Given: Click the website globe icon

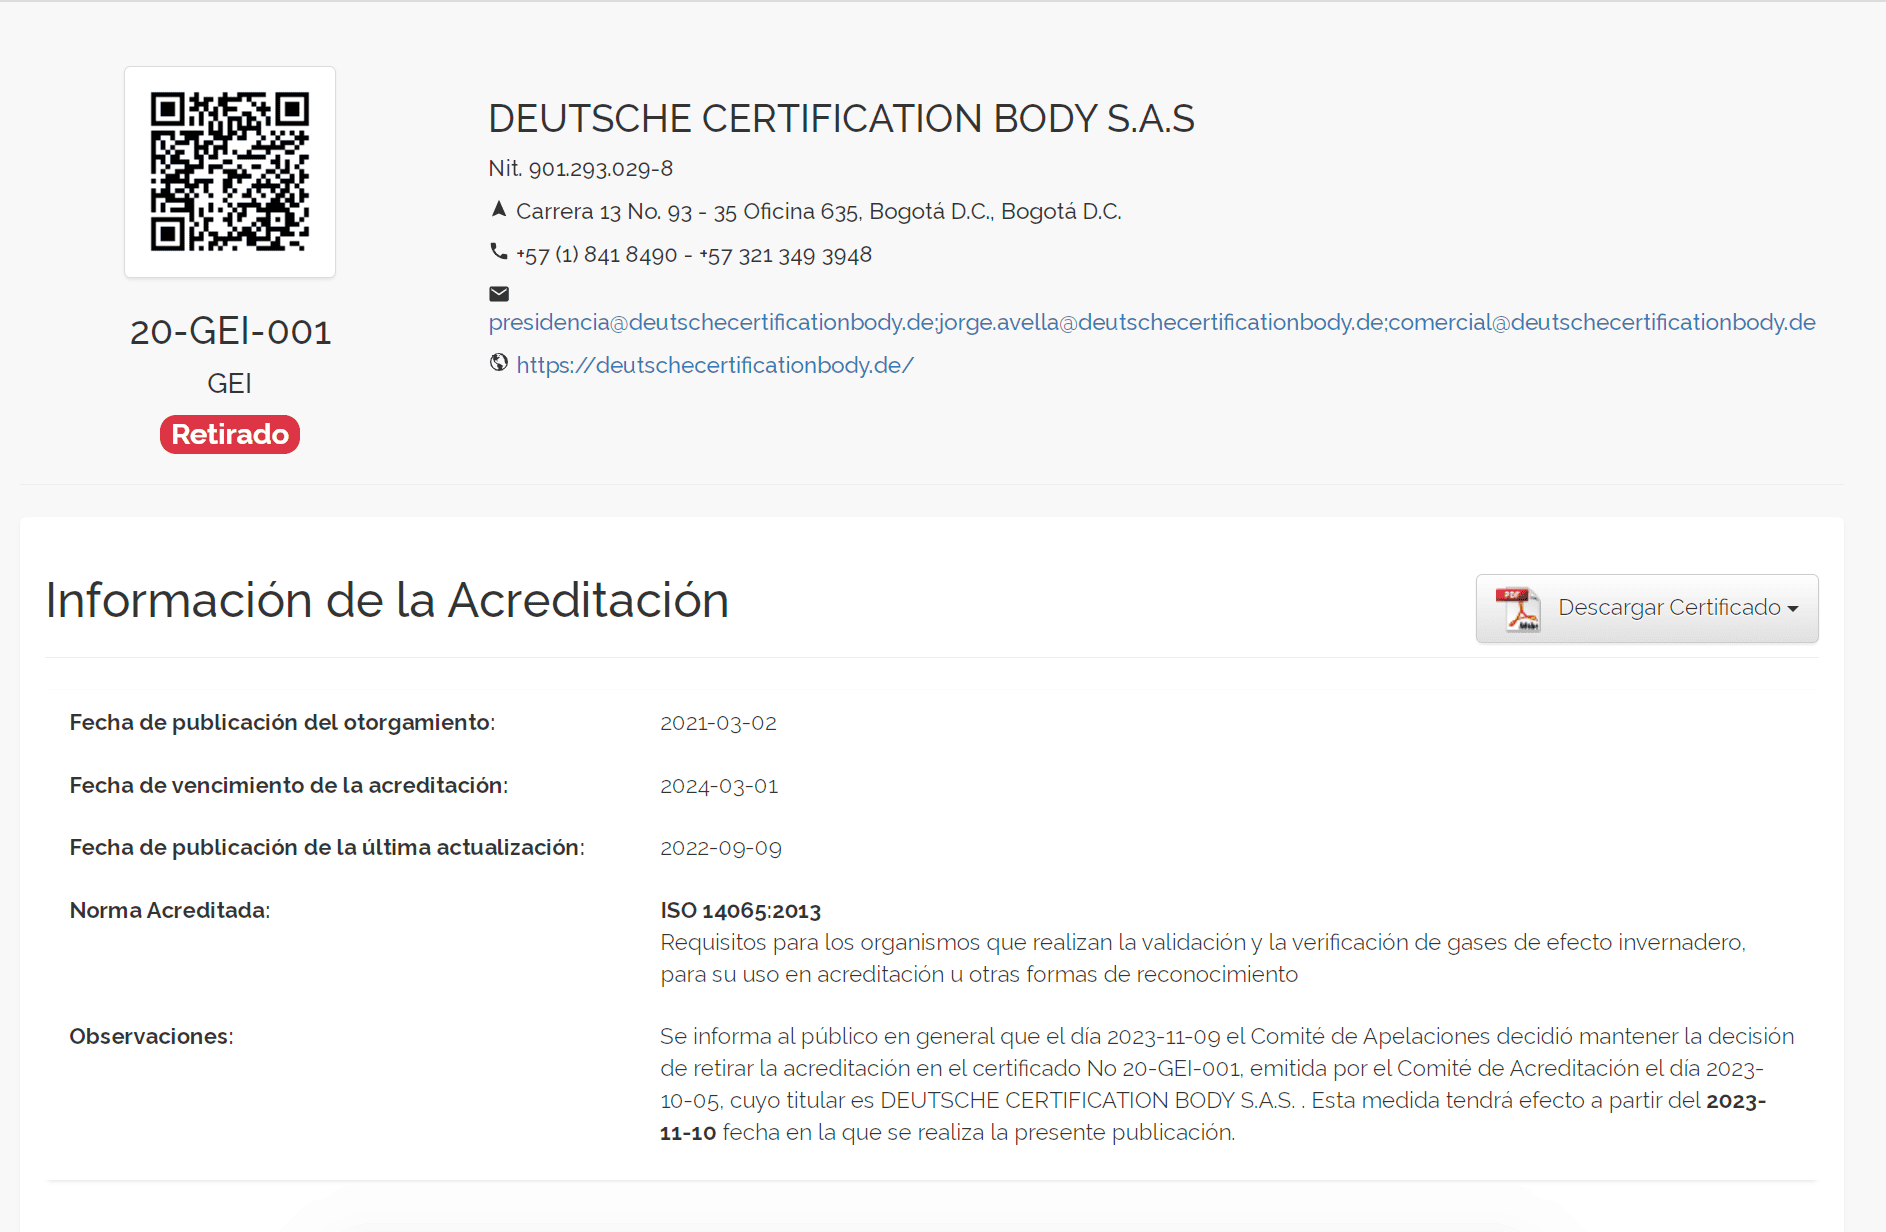Looking at the screenshot, I should pyautogui.click(x=499, y=363).
